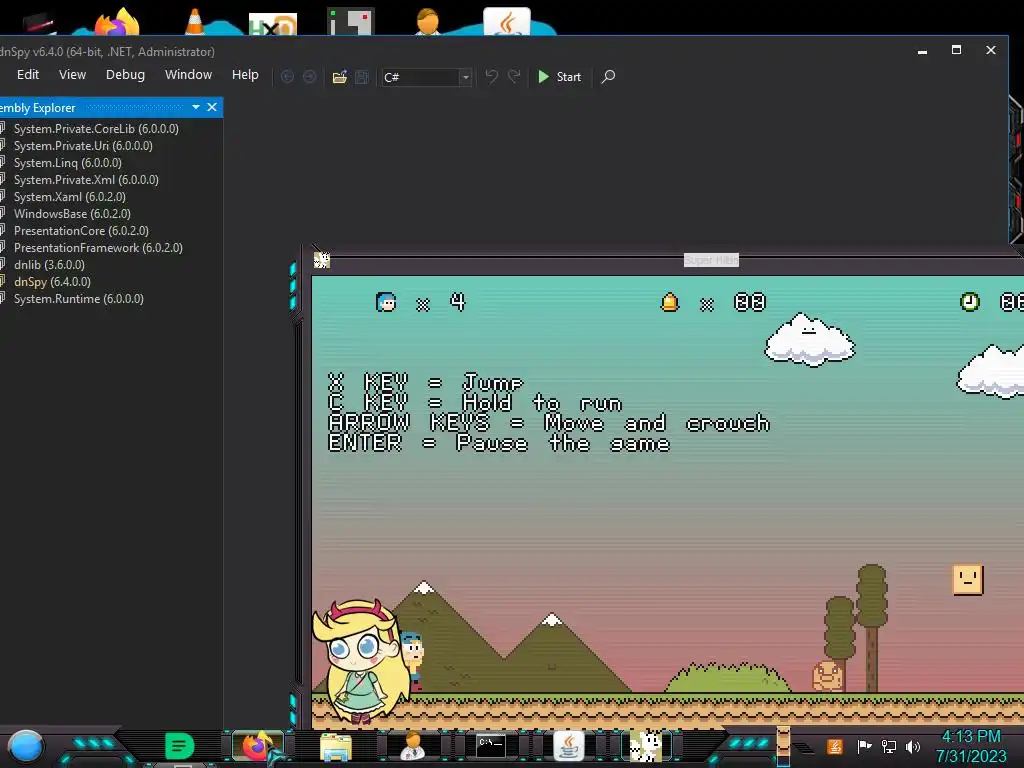Open File Explorer from the taskbar

(336, 746)
